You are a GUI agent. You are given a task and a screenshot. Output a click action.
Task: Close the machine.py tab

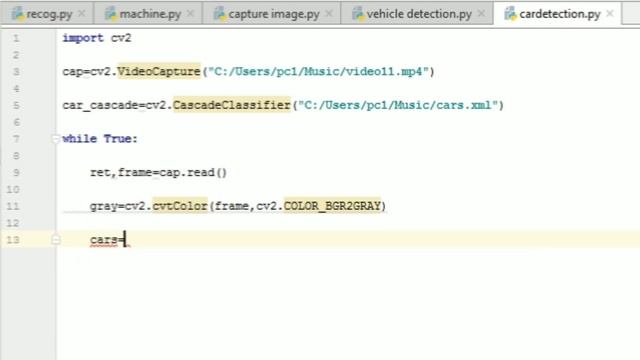point(190,14)
